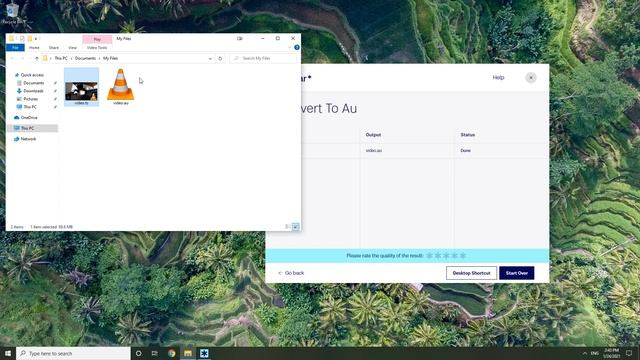Click Documents in the address bar path
This screenshot has height=360, width=640.
tap(85, 58)
